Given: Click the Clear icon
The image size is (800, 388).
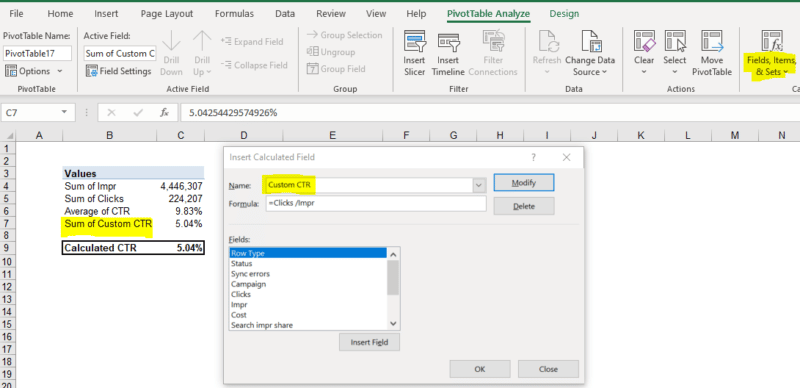Looking at the screenshot, I should [x=644, y=41].
